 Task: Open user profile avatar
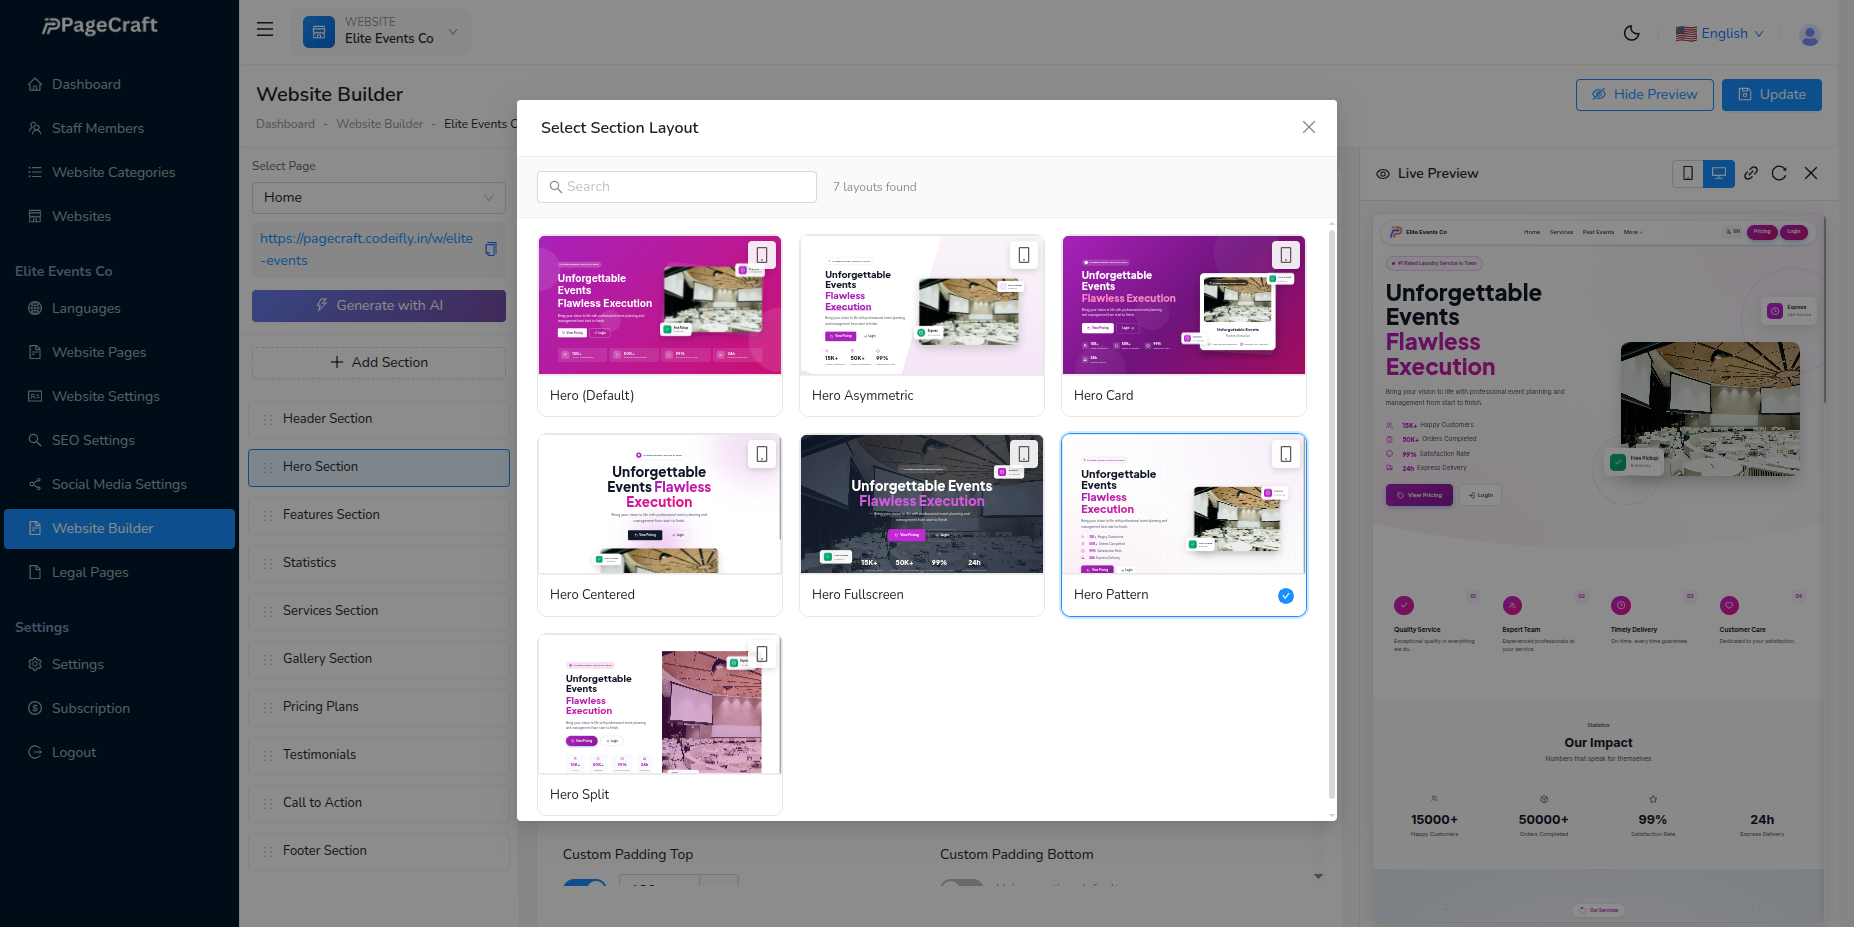pyautogui.click(x=1809, y=35)
